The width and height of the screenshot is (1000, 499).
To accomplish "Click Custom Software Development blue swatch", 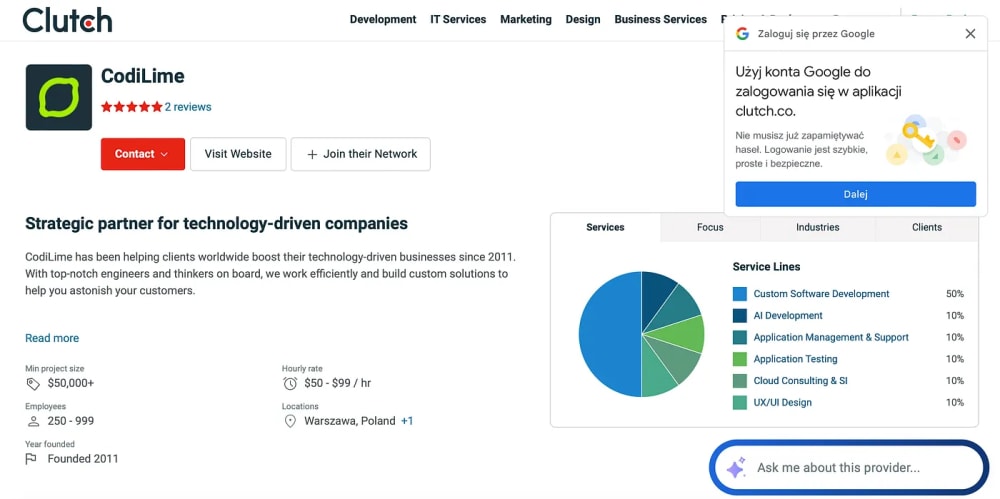I will (x=740, y=294).
